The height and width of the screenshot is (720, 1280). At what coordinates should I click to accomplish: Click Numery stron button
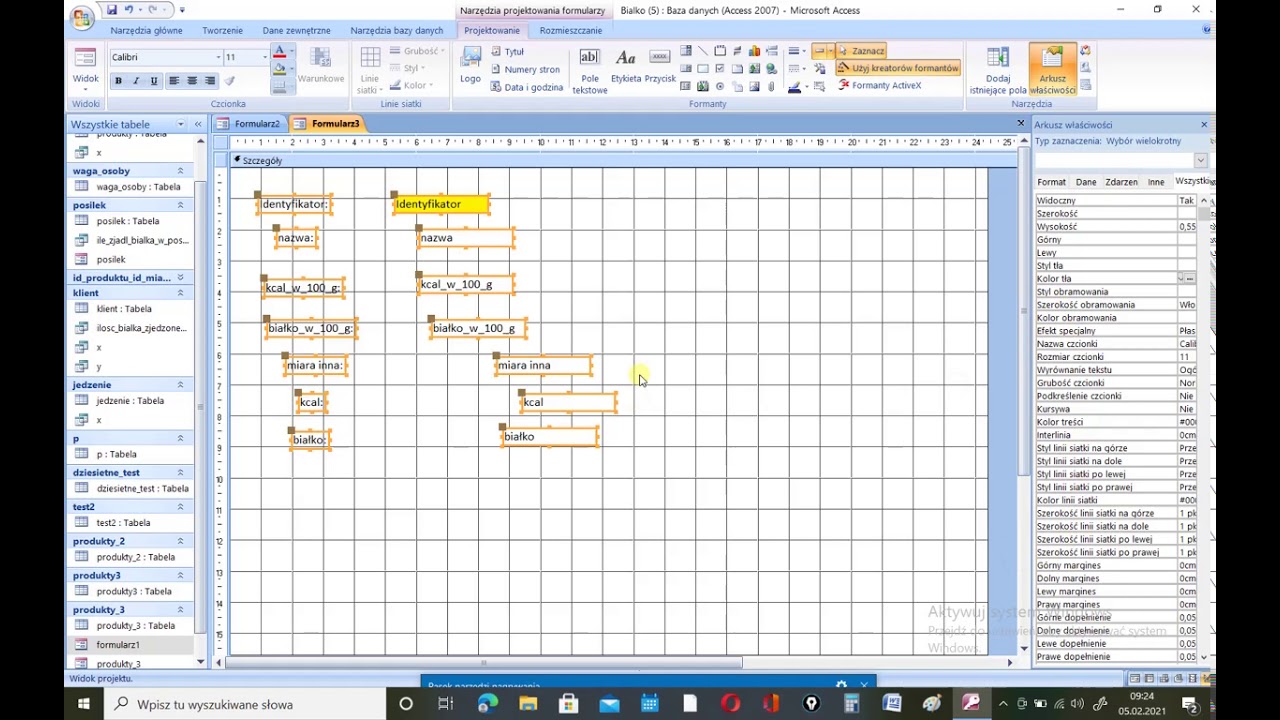tap(524, 69)
